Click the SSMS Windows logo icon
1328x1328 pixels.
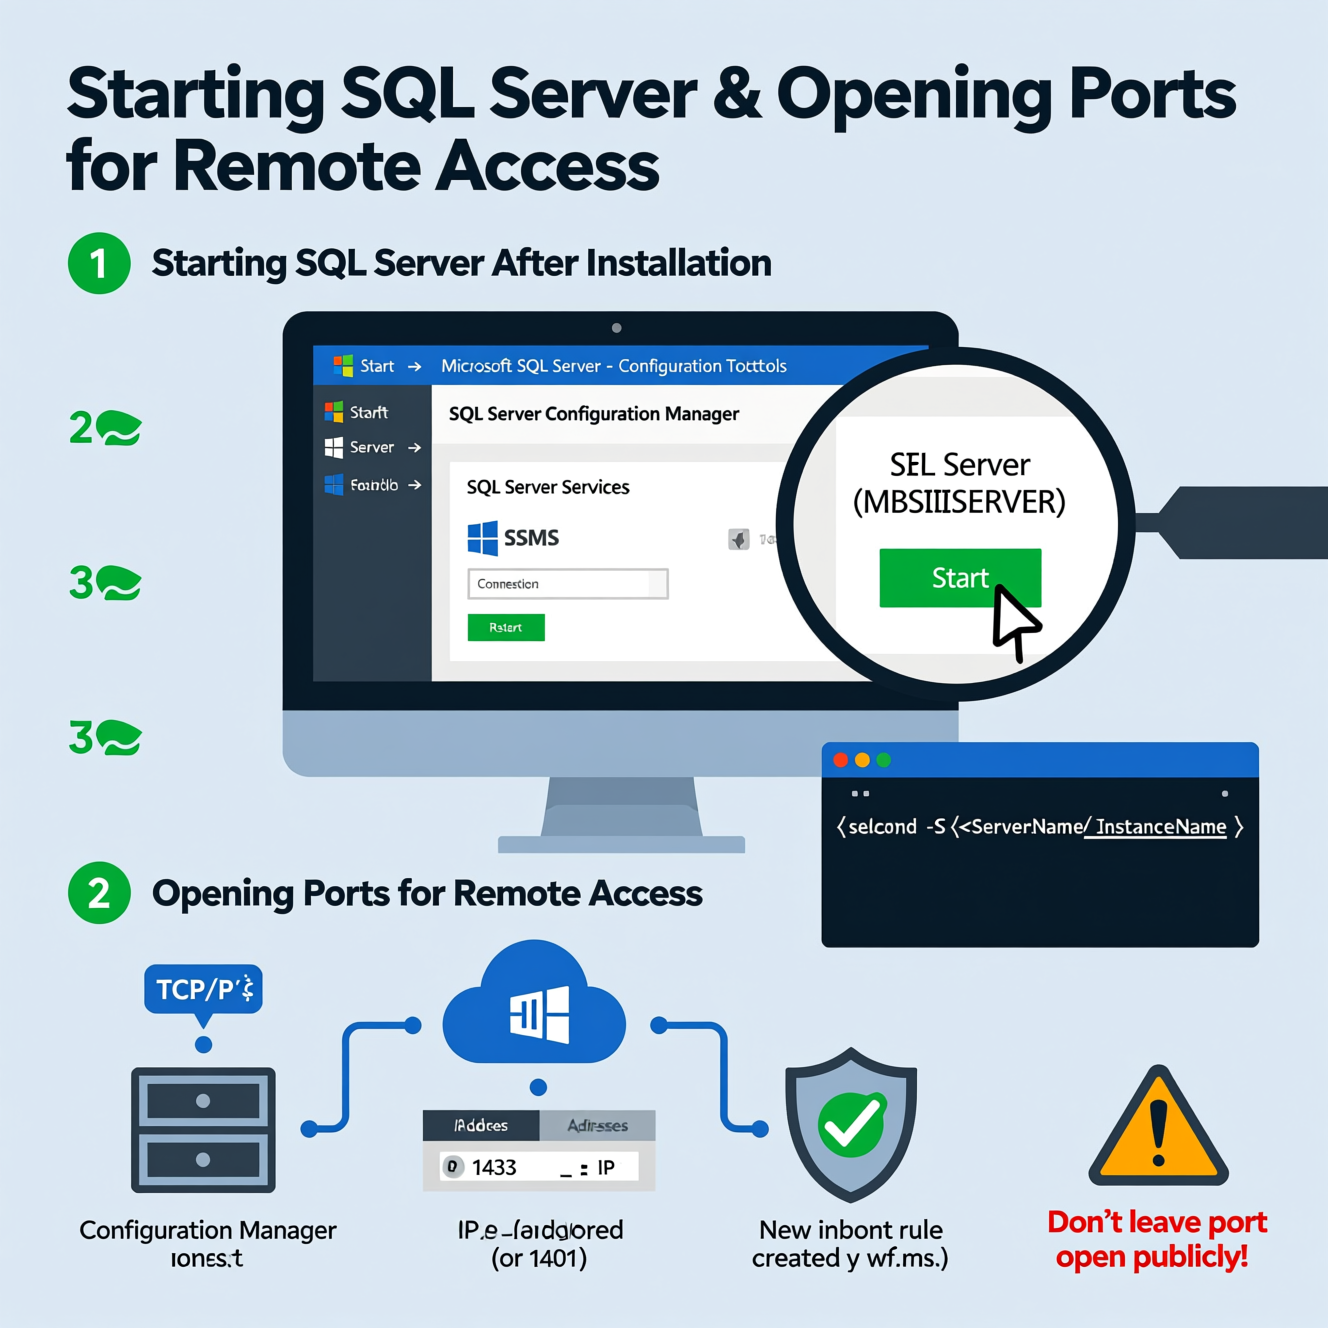pos(483,538)
